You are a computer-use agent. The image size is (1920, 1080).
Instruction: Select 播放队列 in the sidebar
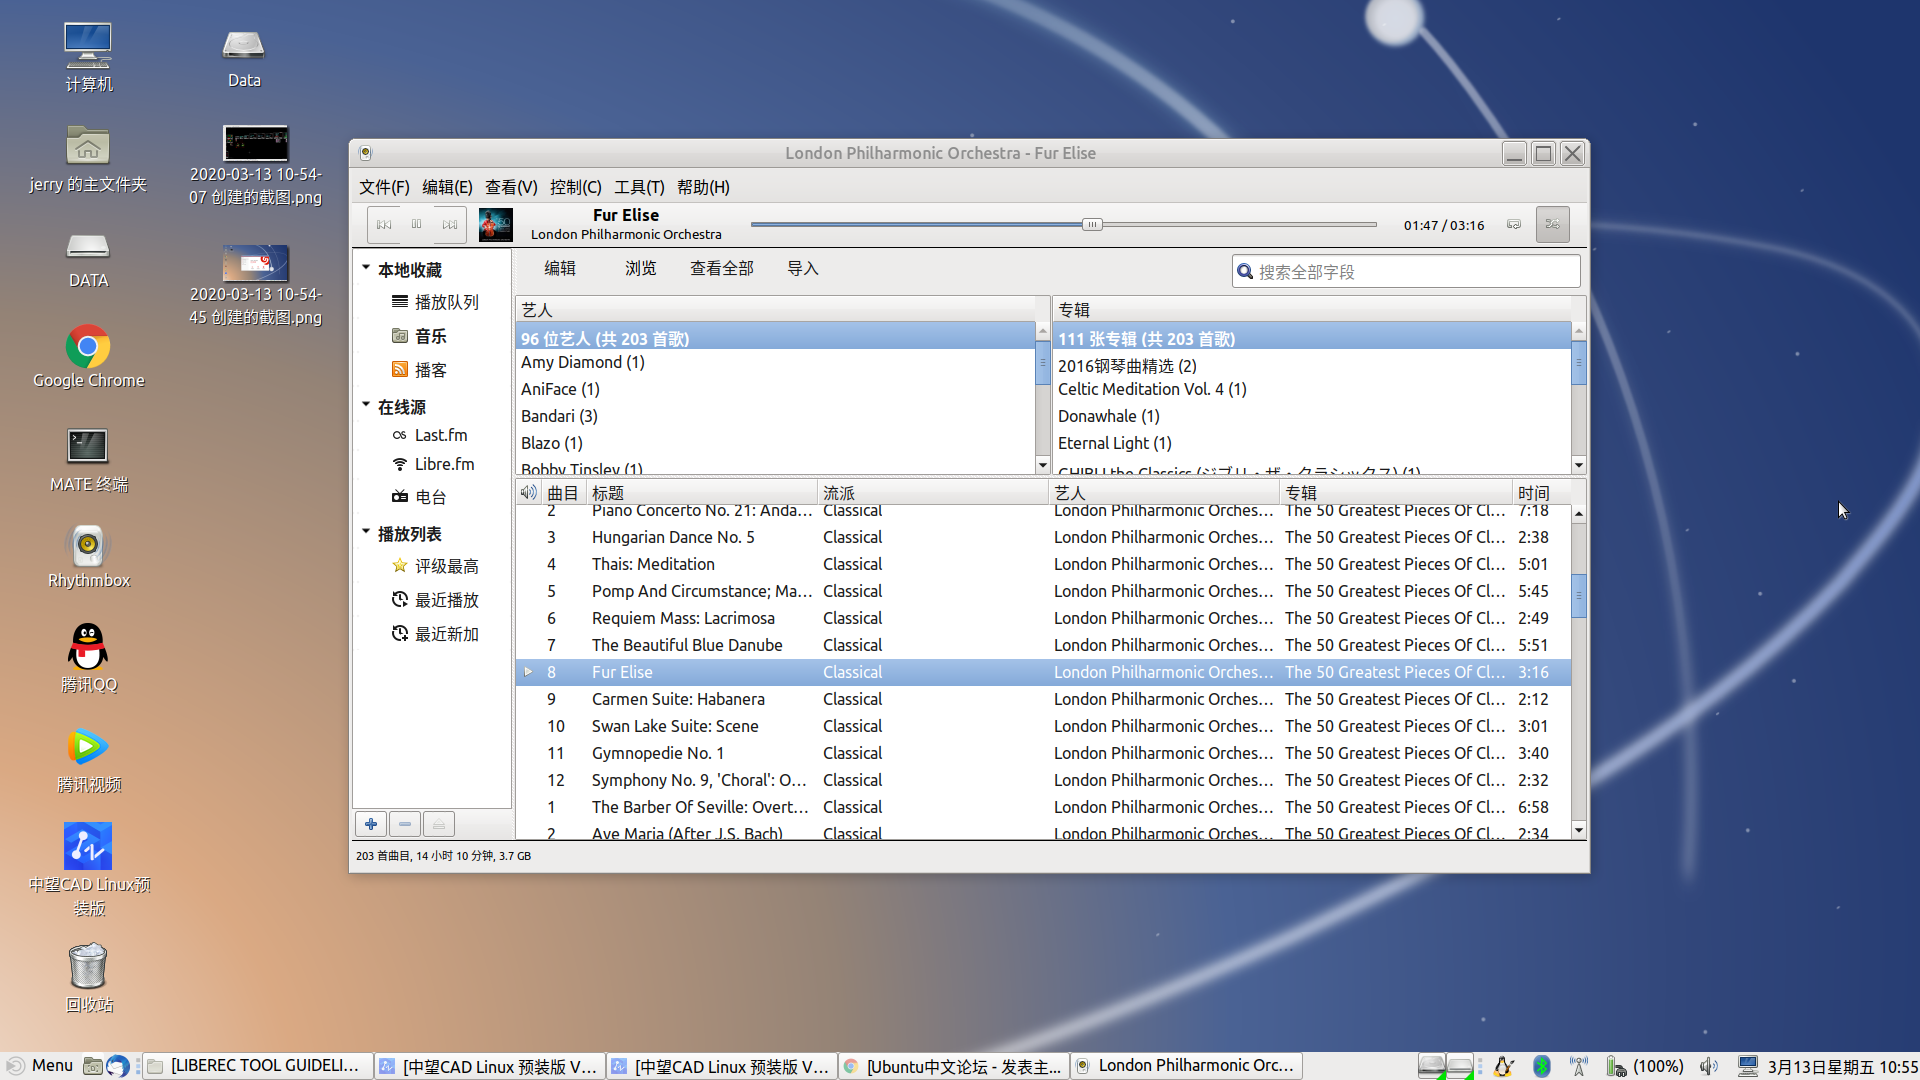(435, 302)
